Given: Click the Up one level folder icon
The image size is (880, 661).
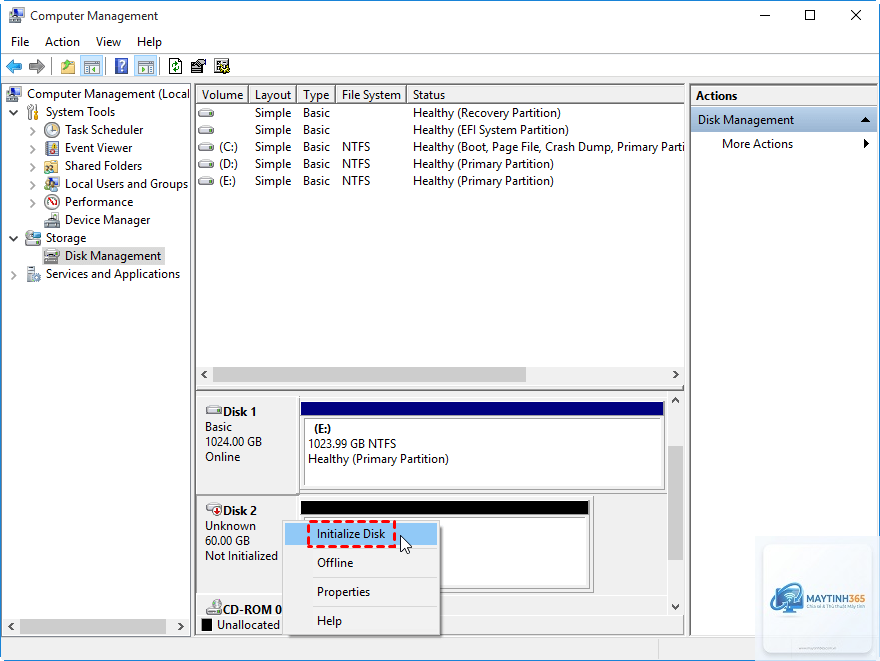Looking at the screenshot, I should [67, 67].
